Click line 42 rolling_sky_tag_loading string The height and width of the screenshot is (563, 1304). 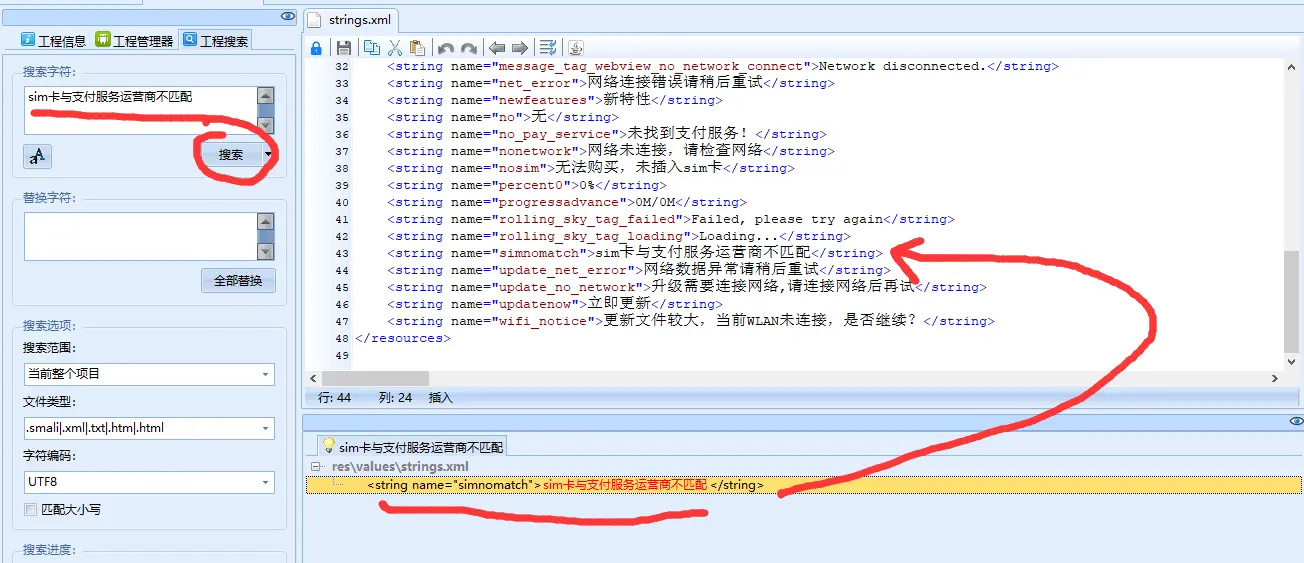coord(619,236)
